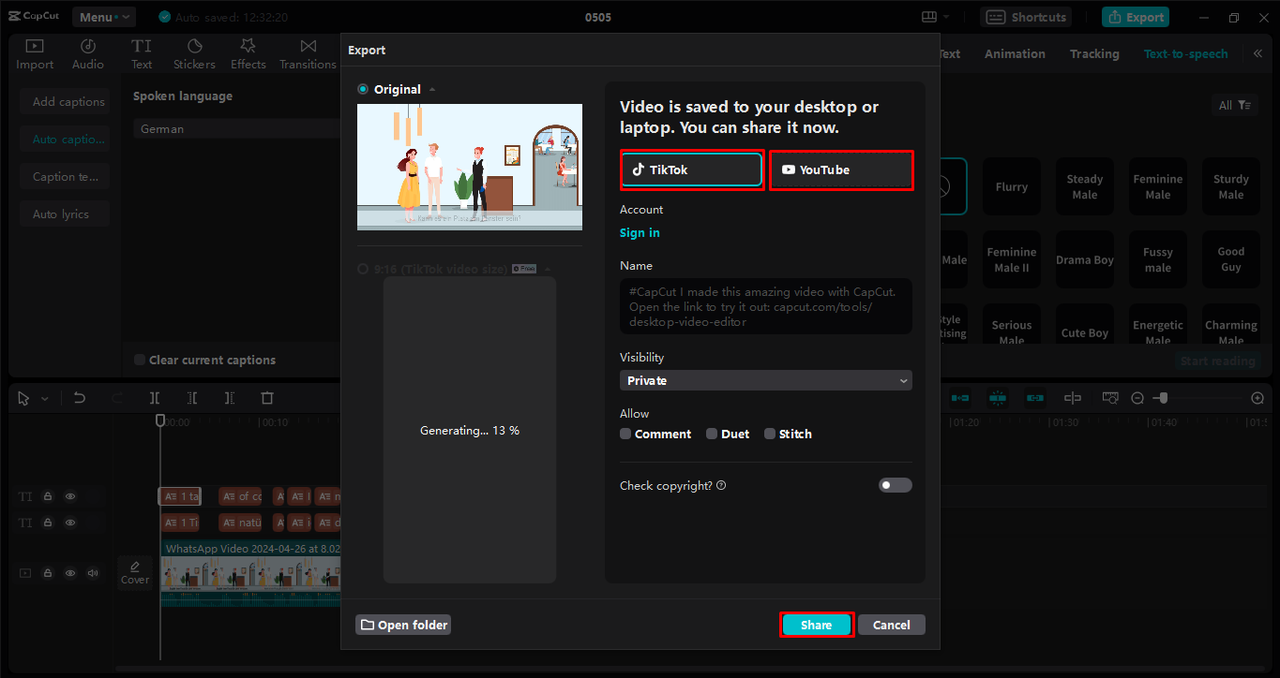Click the Delete trash icon in timeline toolbar
Screen dimensions: 1280x678
click(267, 398)
